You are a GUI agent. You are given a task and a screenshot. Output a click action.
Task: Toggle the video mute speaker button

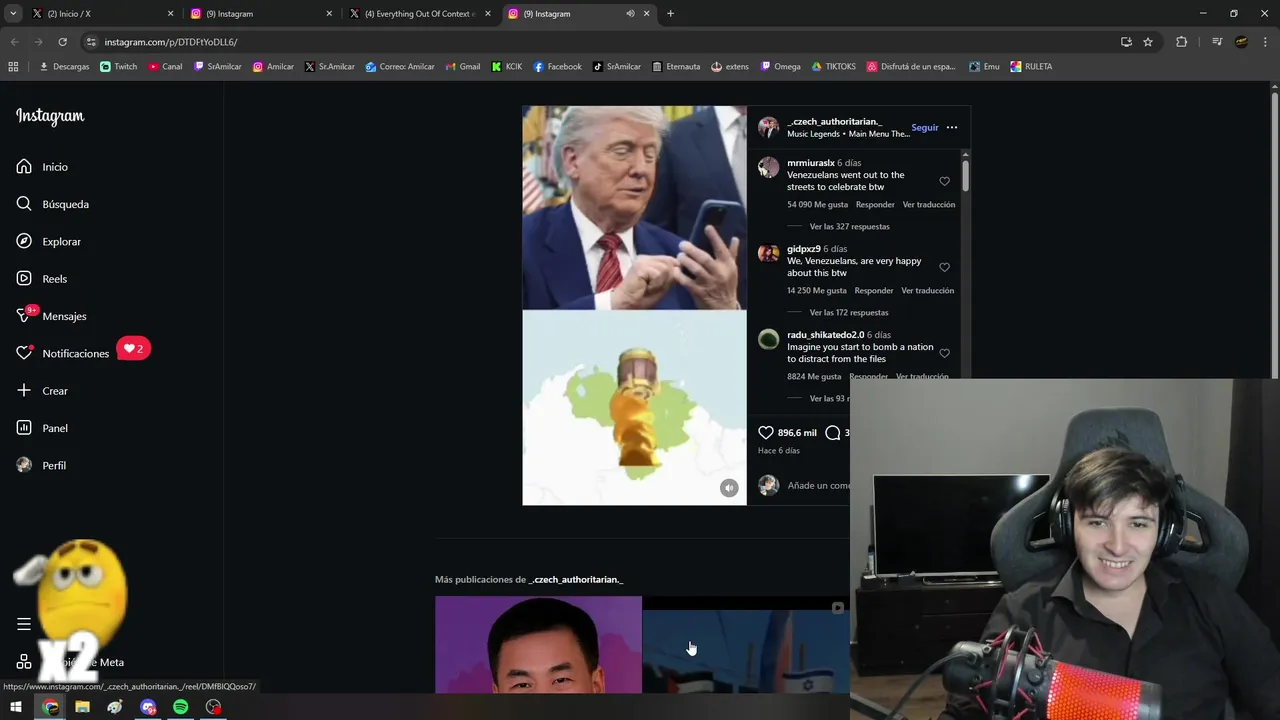[729, 488]
